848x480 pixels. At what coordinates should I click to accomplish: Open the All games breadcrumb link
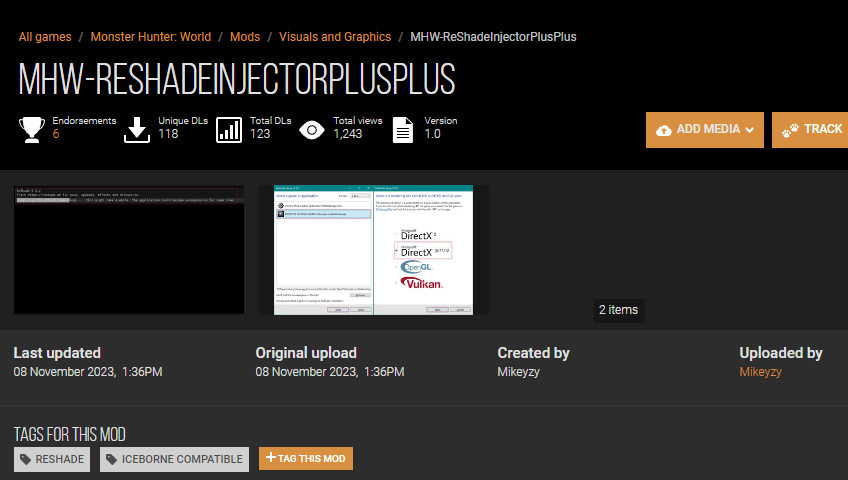(x=45, y=37)
